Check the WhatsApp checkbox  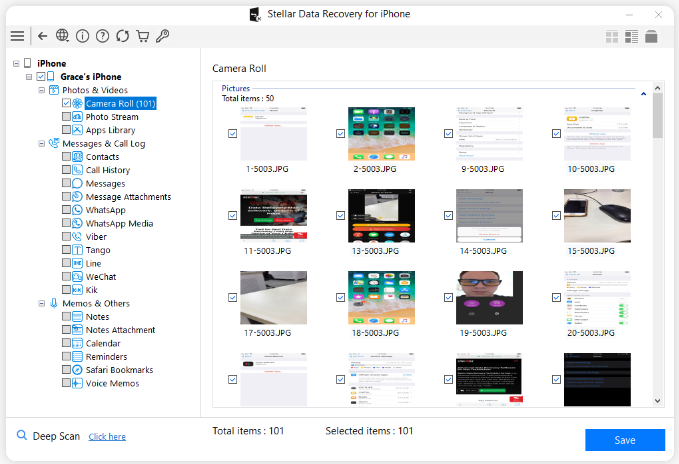click(66, 209)
